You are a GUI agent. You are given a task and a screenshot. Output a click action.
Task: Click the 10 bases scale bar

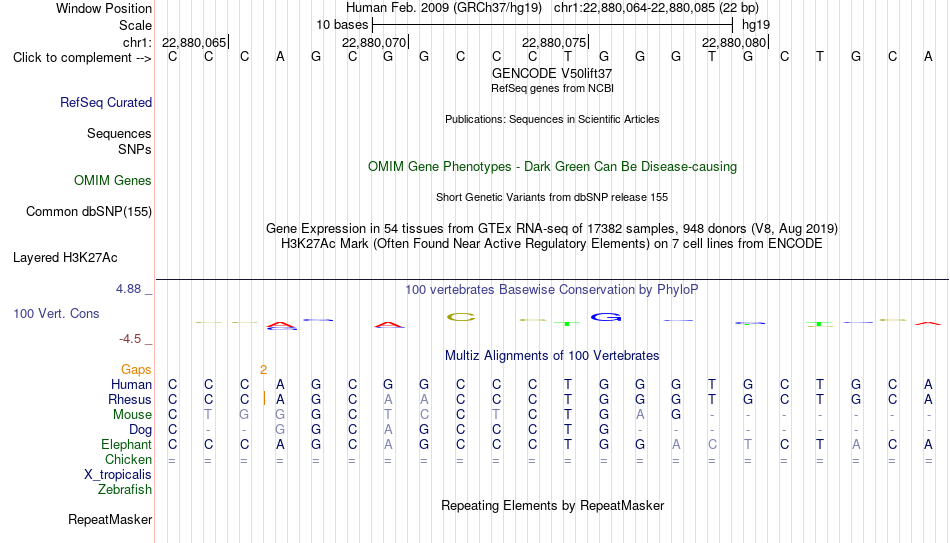coord(553,25)
